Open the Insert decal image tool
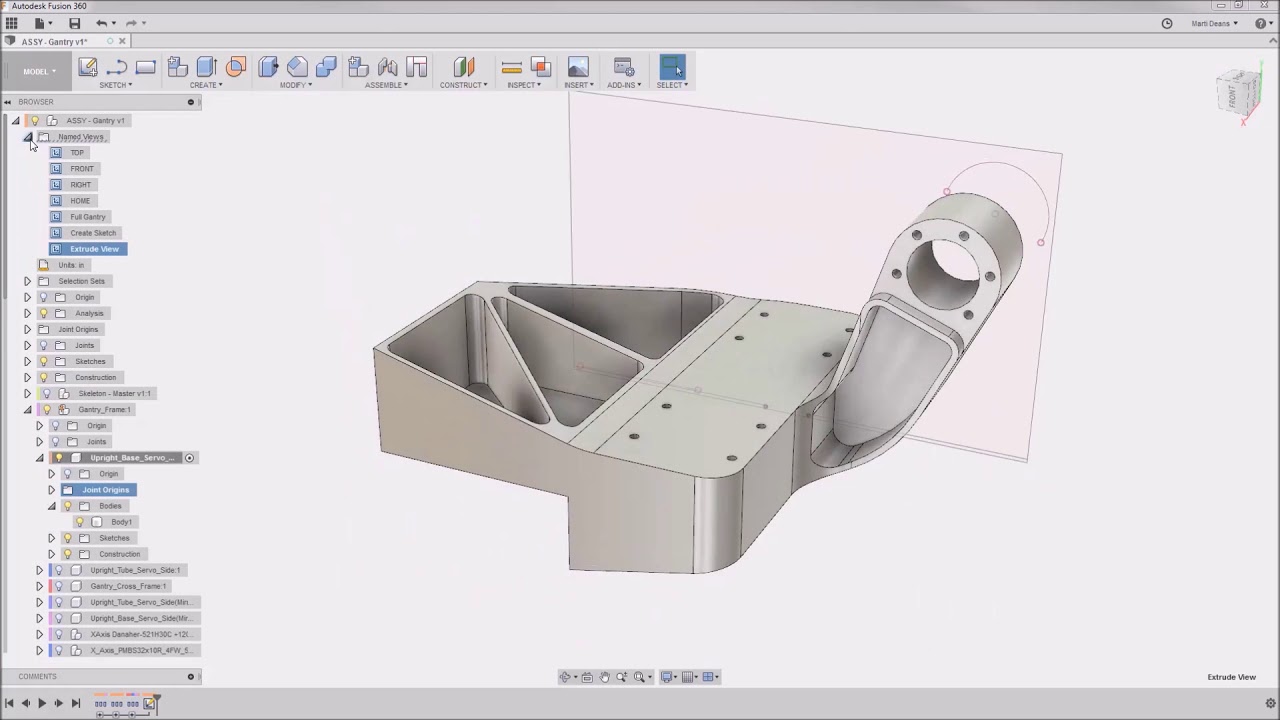1280x720 pixels. coord(578,67)
